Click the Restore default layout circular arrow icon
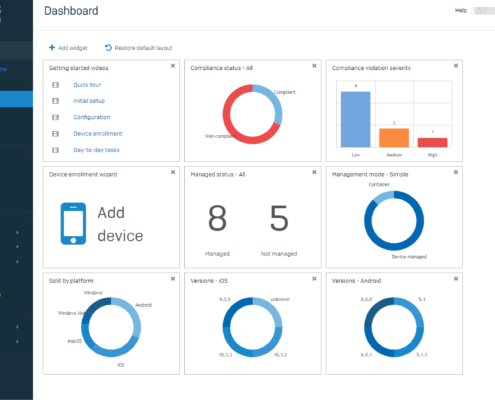Image resolution: width=495 pixels, height=400 pixels. [x=108, y=48]
